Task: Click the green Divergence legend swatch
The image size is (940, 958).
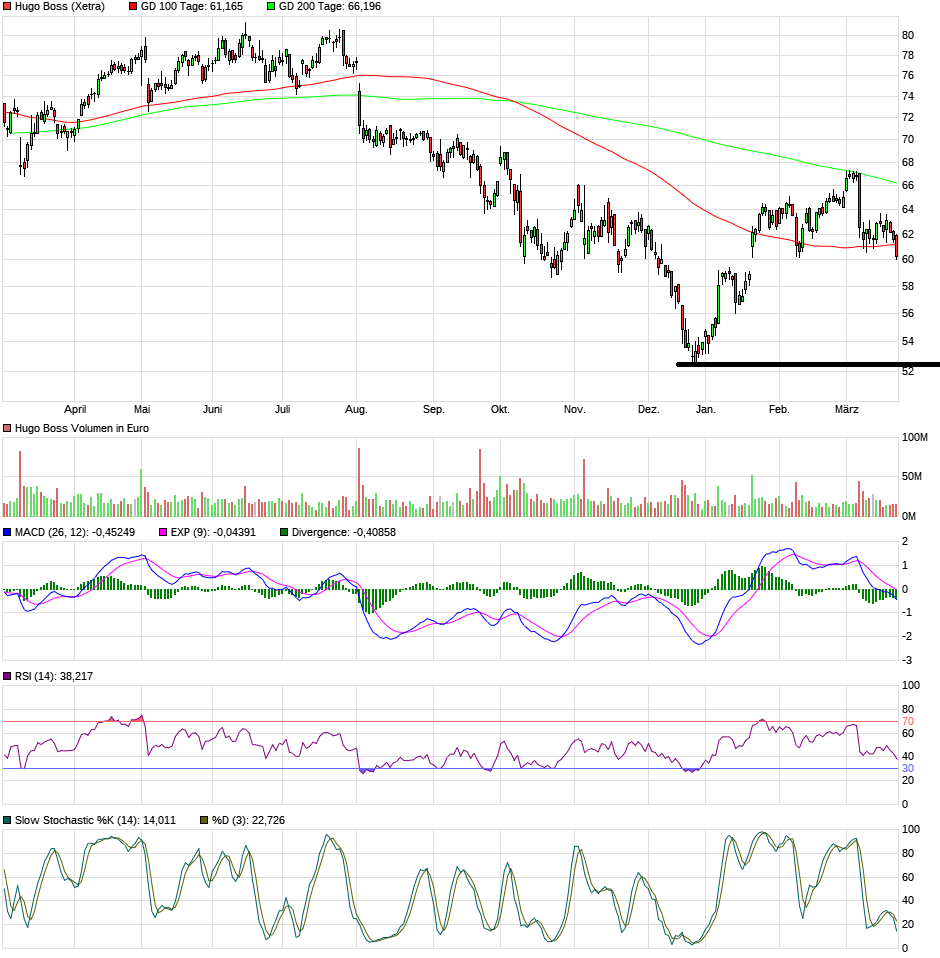Action: [284, 532]
